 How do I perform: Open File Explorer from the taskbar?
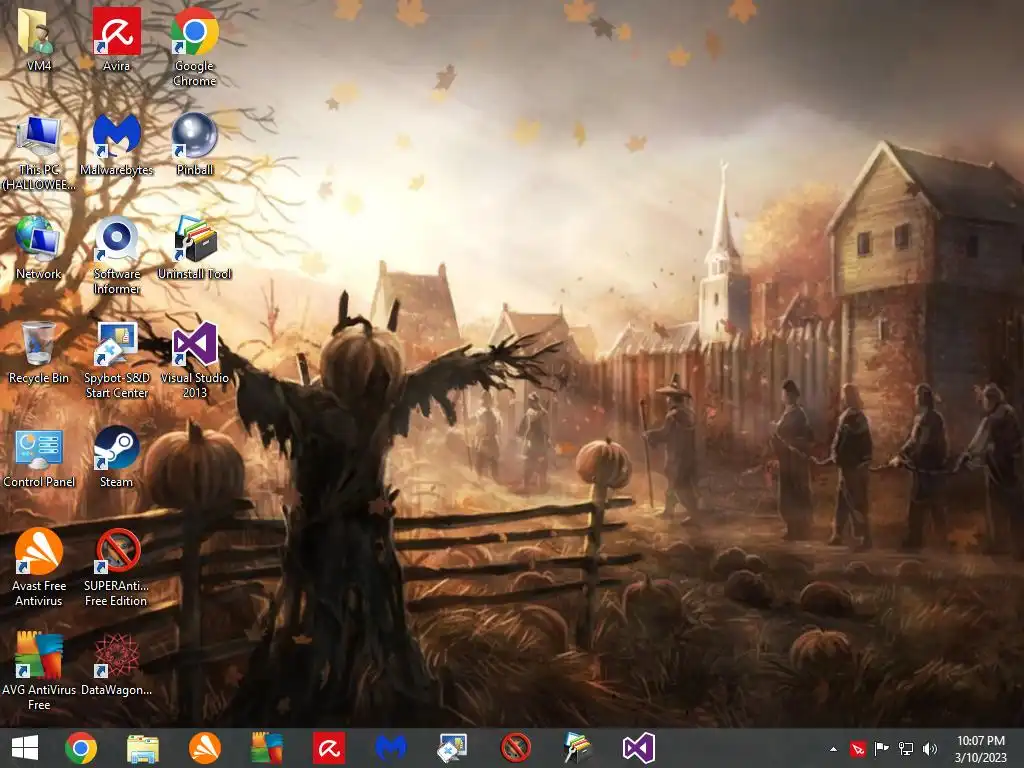[x=143, y=748]
